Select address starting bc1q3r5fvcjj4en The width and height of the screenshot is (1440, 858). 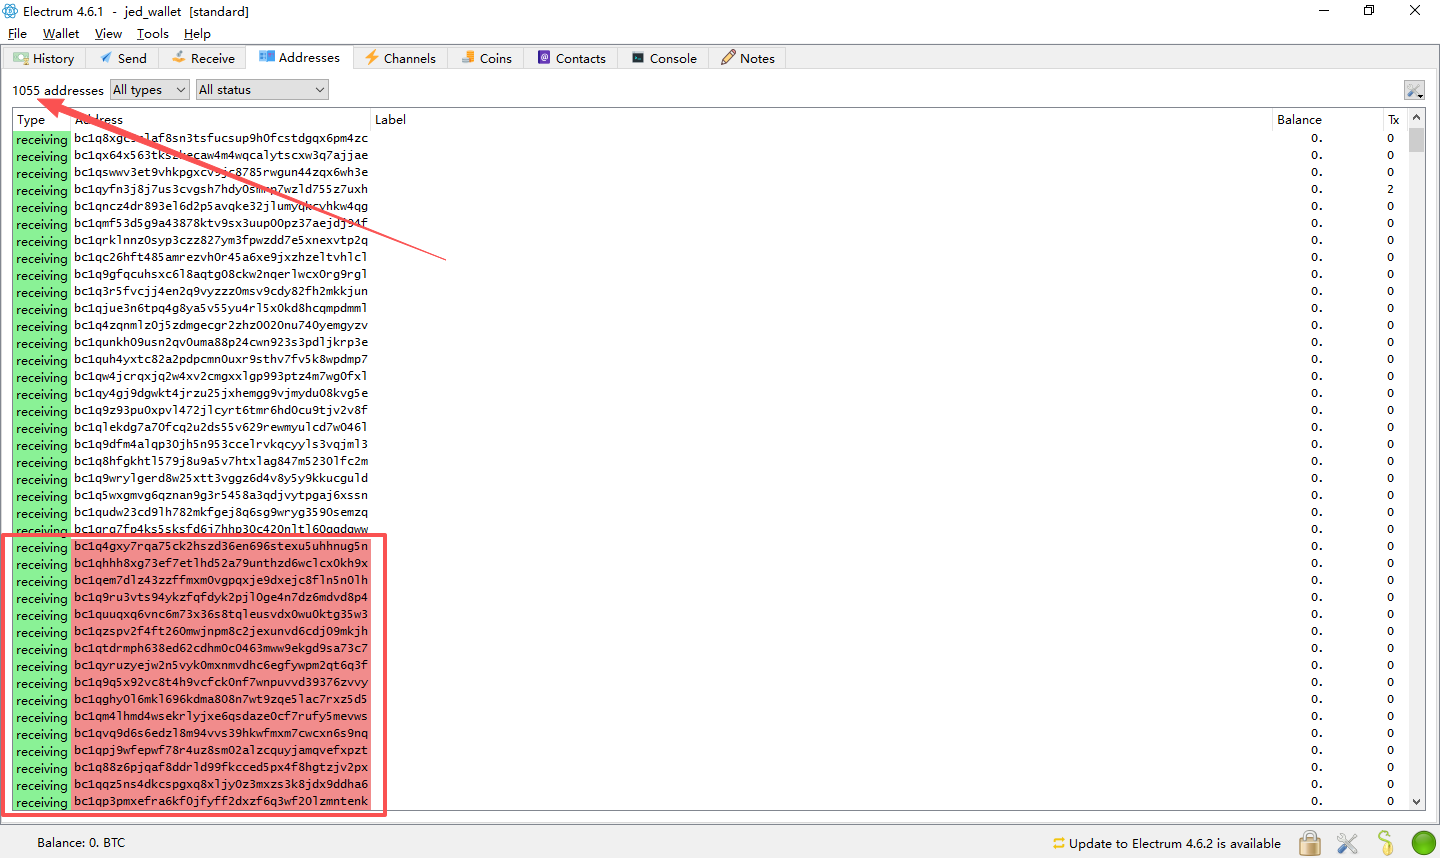[221, 291]
